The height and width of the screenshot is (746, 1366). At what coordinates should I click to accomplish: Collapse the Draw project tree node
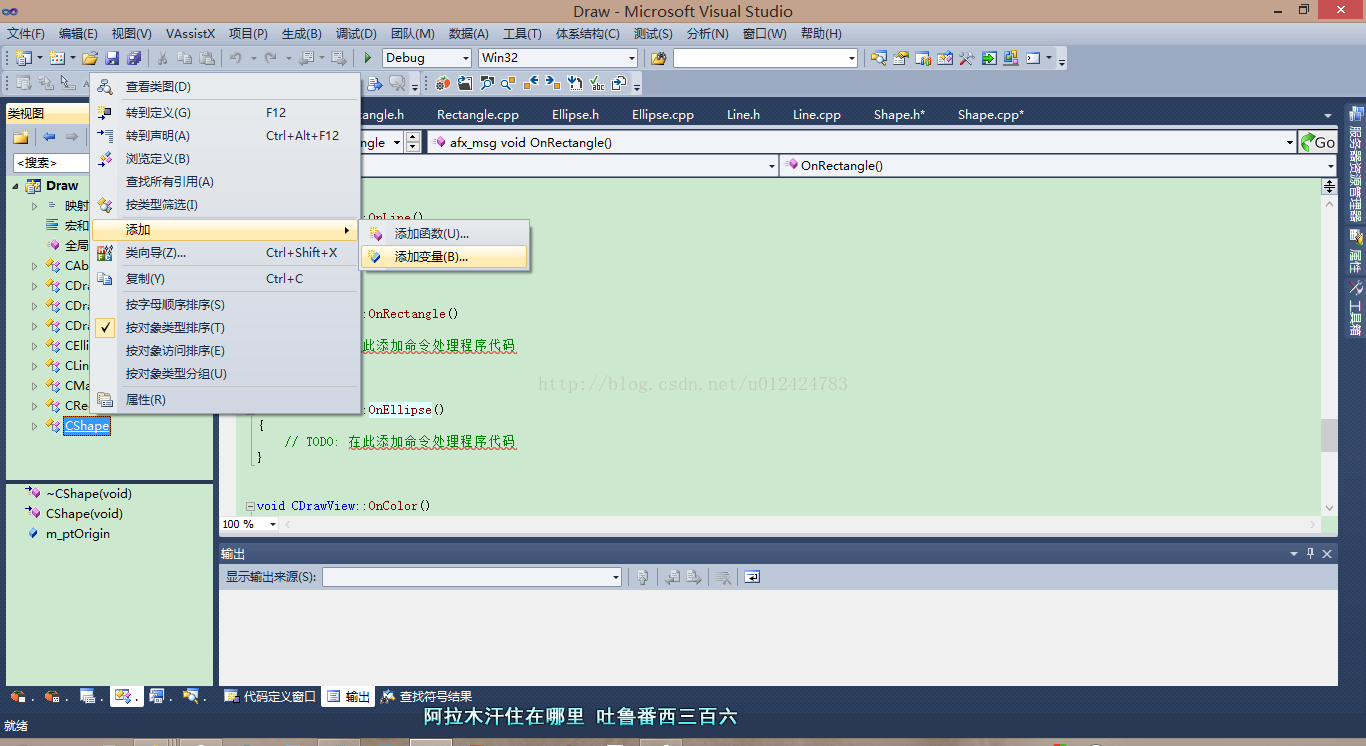pos(15,186)
